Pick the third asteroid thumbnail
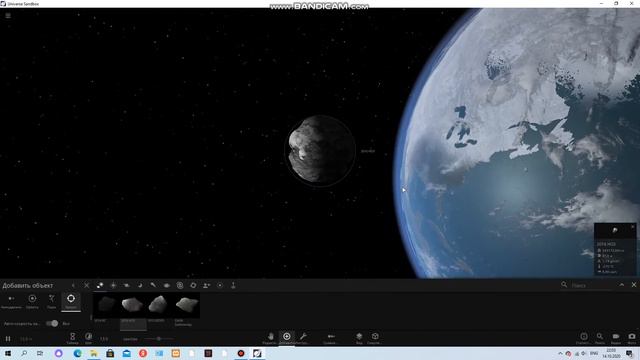Viewport: 640px width, 360px height. [158, 304]
